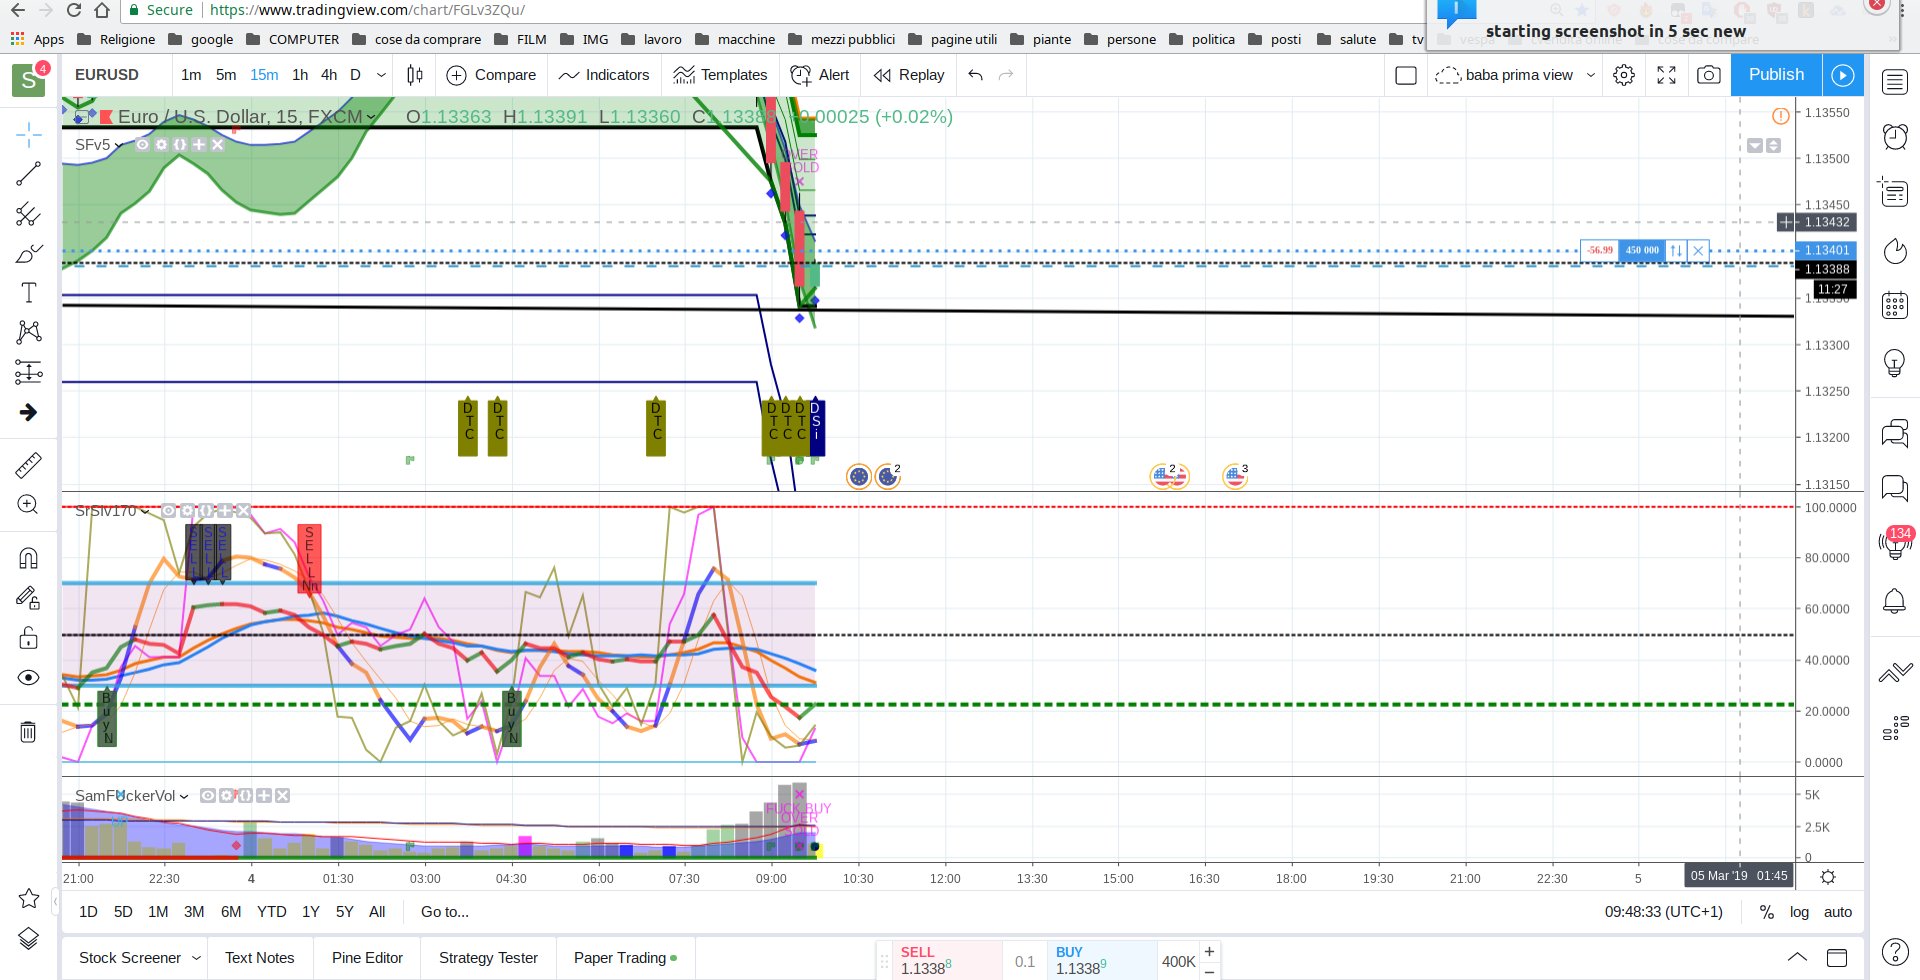Open the XABCD pattern tools
This screenshot has height=980, width=1920.
(x=29, y=332)
